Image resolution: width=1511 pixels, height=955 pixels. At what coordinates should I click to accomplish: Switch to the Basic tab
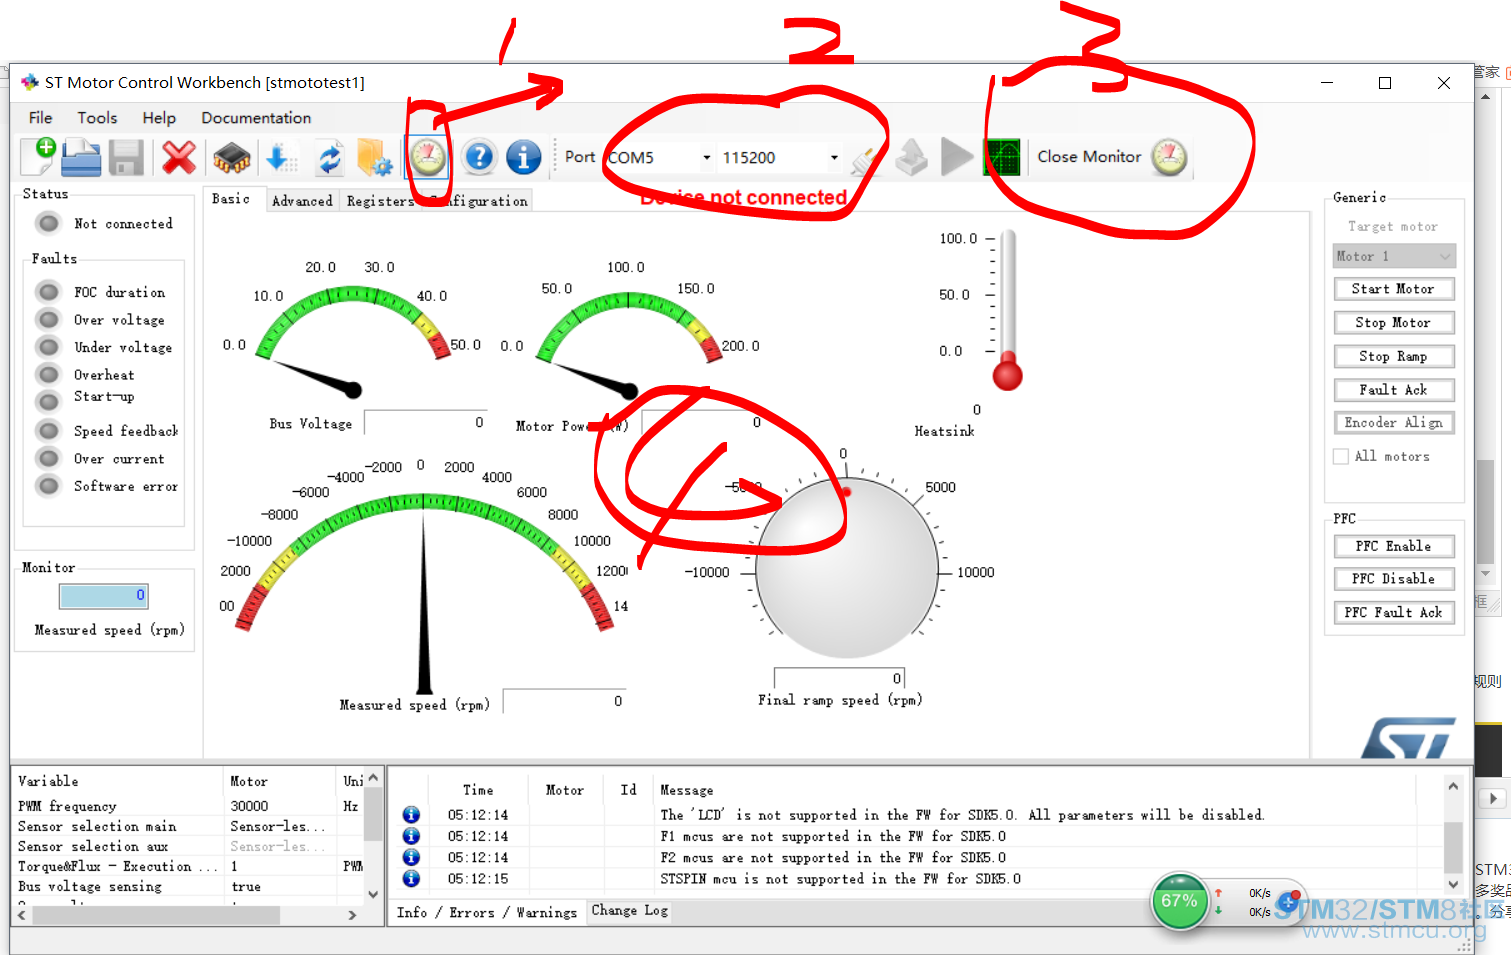(232, 199)
